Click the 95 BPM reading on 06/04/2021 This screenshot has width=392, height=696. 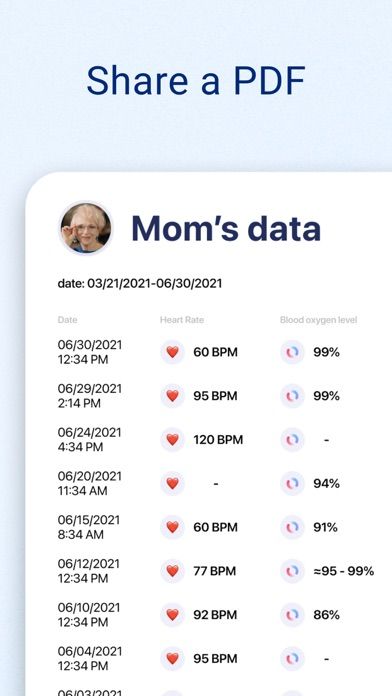click(215, 659)
